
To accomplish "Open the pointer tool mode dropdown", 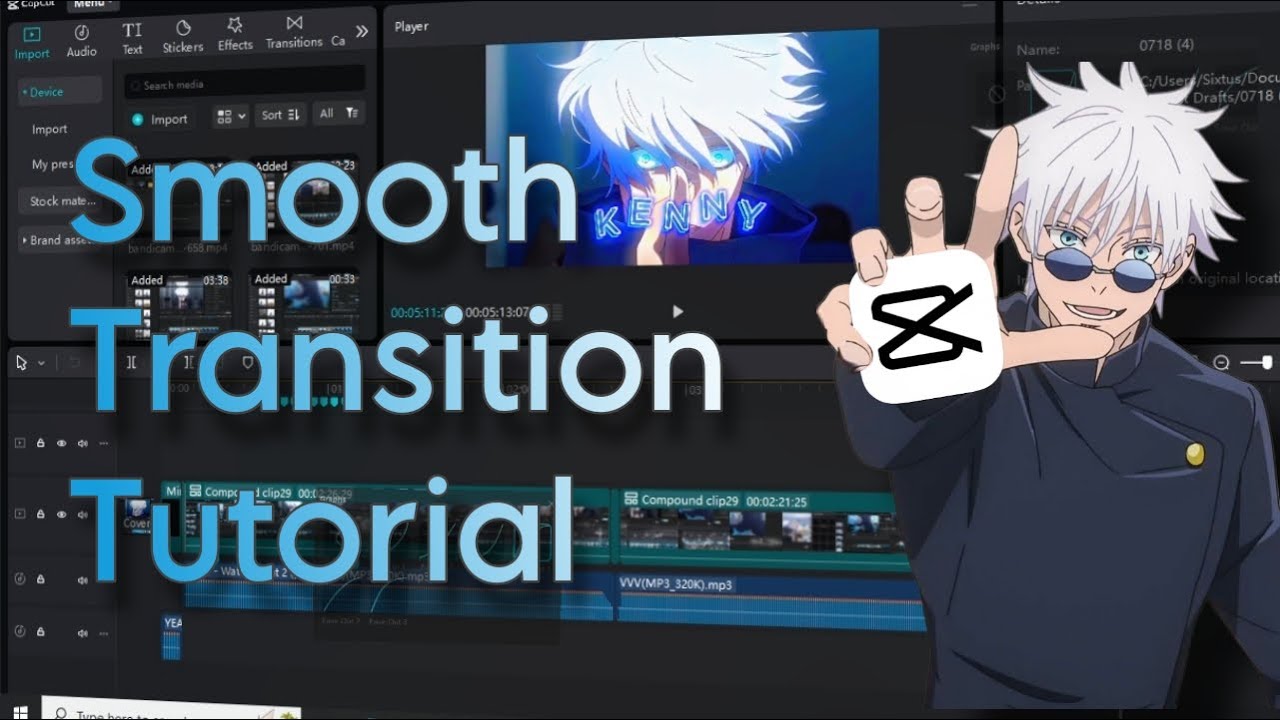I will [41, 363].
